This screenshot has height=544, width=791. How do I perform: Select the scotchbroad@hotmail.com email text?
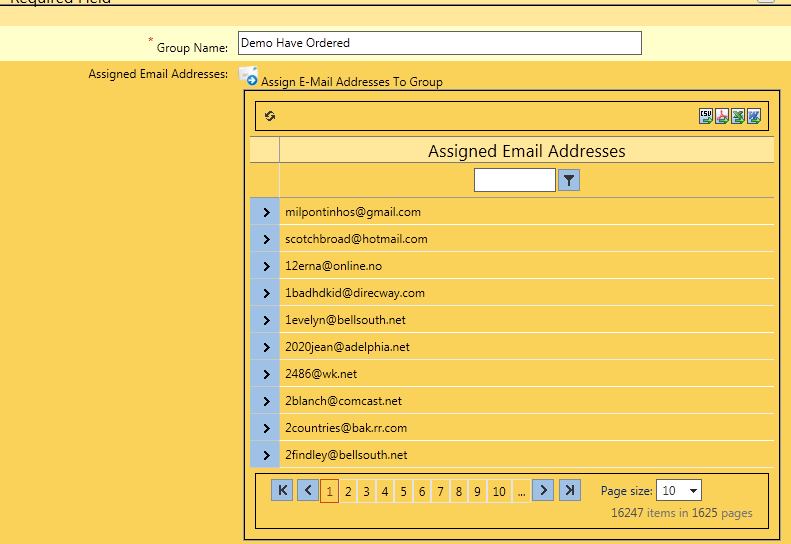point(356,239)
